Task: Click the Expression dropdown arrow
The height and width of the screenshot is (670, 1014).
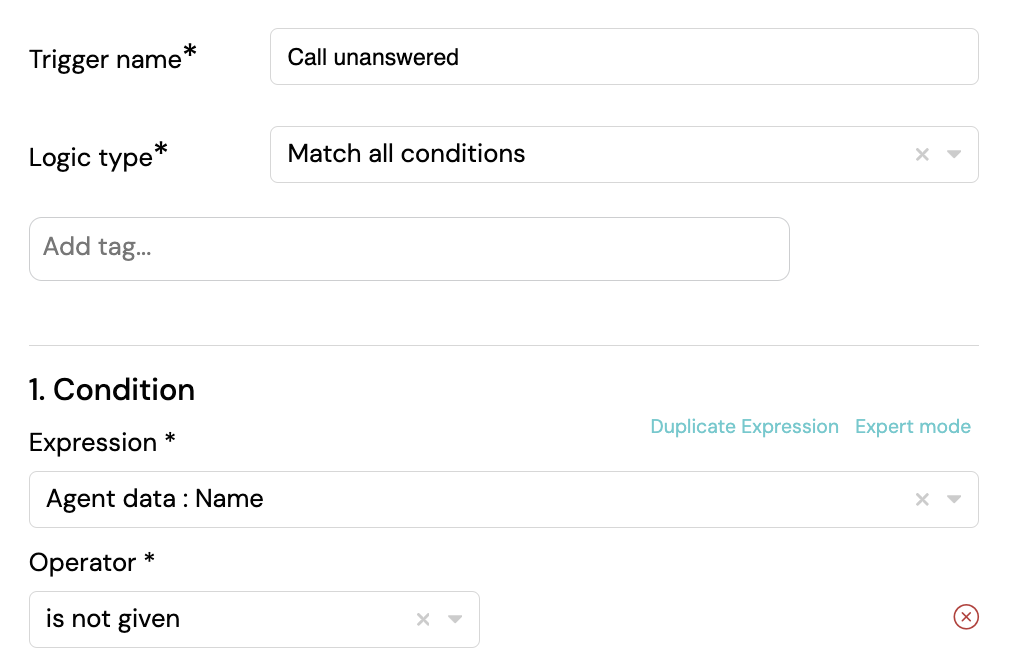Action: (954, 499)
